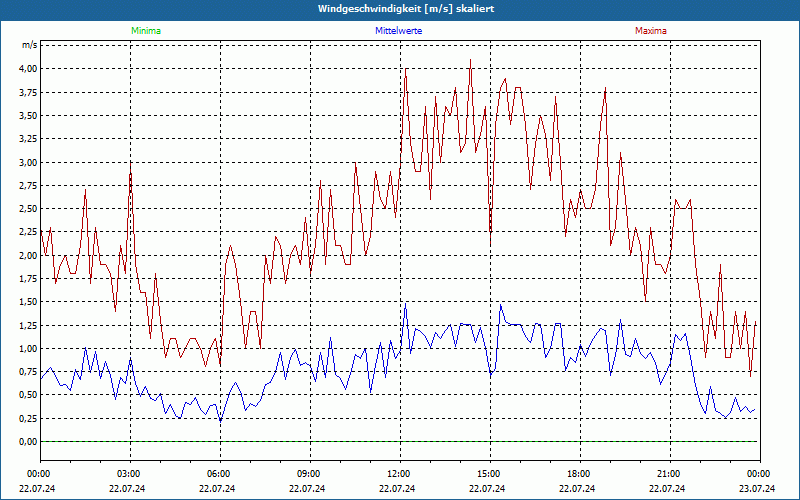800x500 pixels.
Task: Click the 2,75 y-axis value
Action: click(28, 186)
